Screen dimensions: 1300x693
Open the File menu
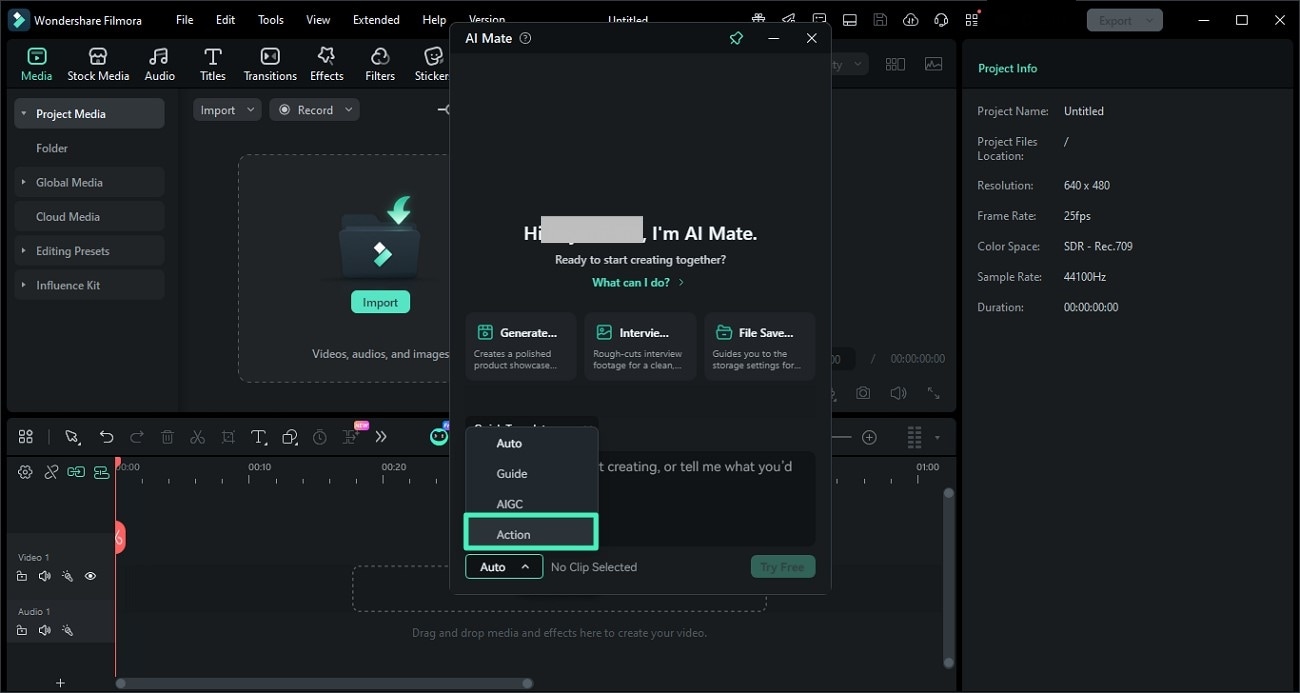(x=185, y=20)
